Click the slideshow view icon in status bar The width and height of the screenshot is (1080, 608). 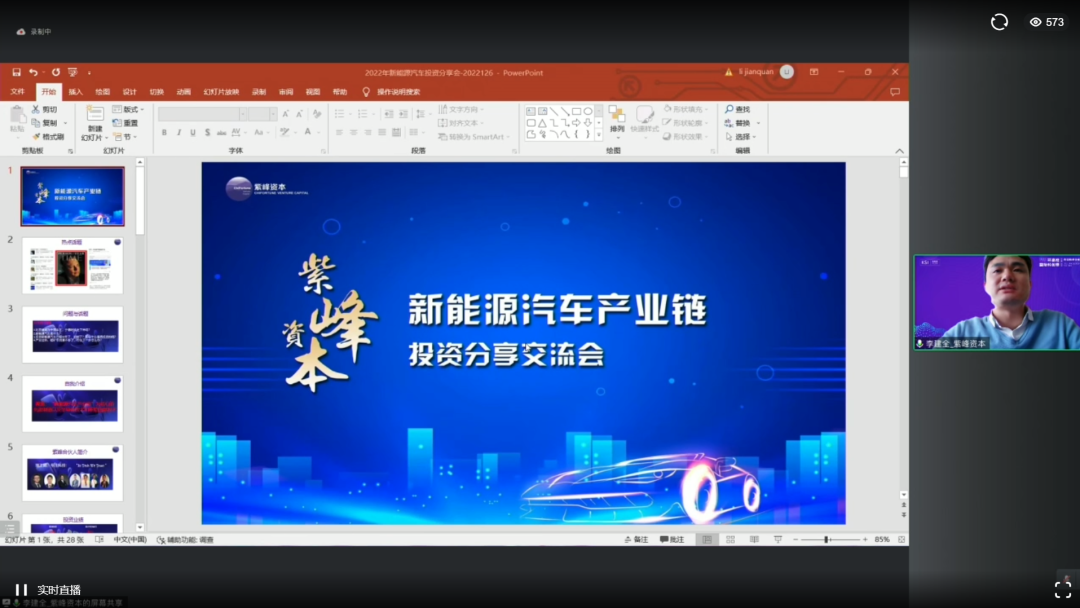pos(778,540)
